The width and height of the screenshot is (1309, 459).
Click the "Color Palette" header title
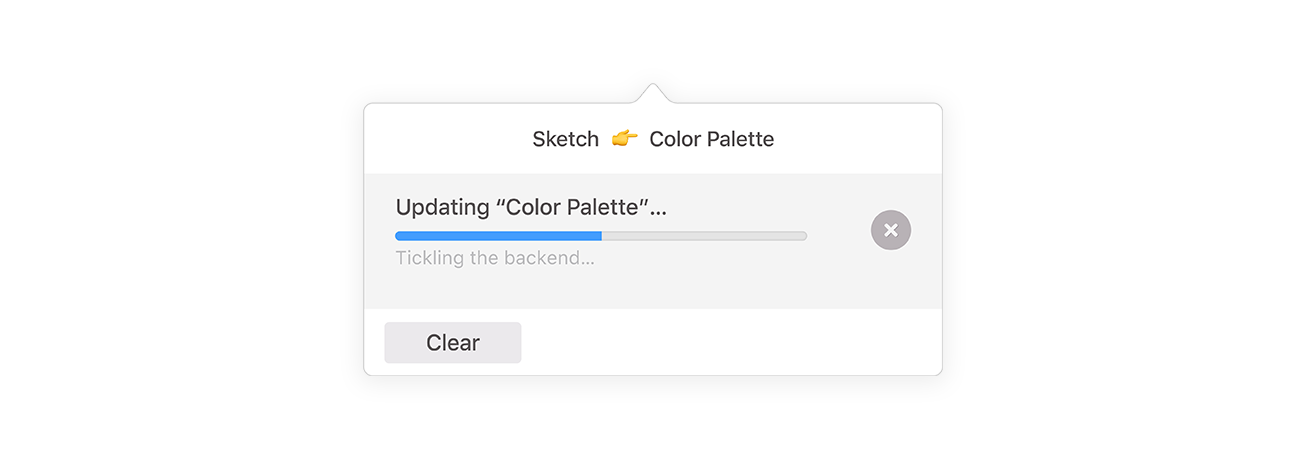click(712, 139)
